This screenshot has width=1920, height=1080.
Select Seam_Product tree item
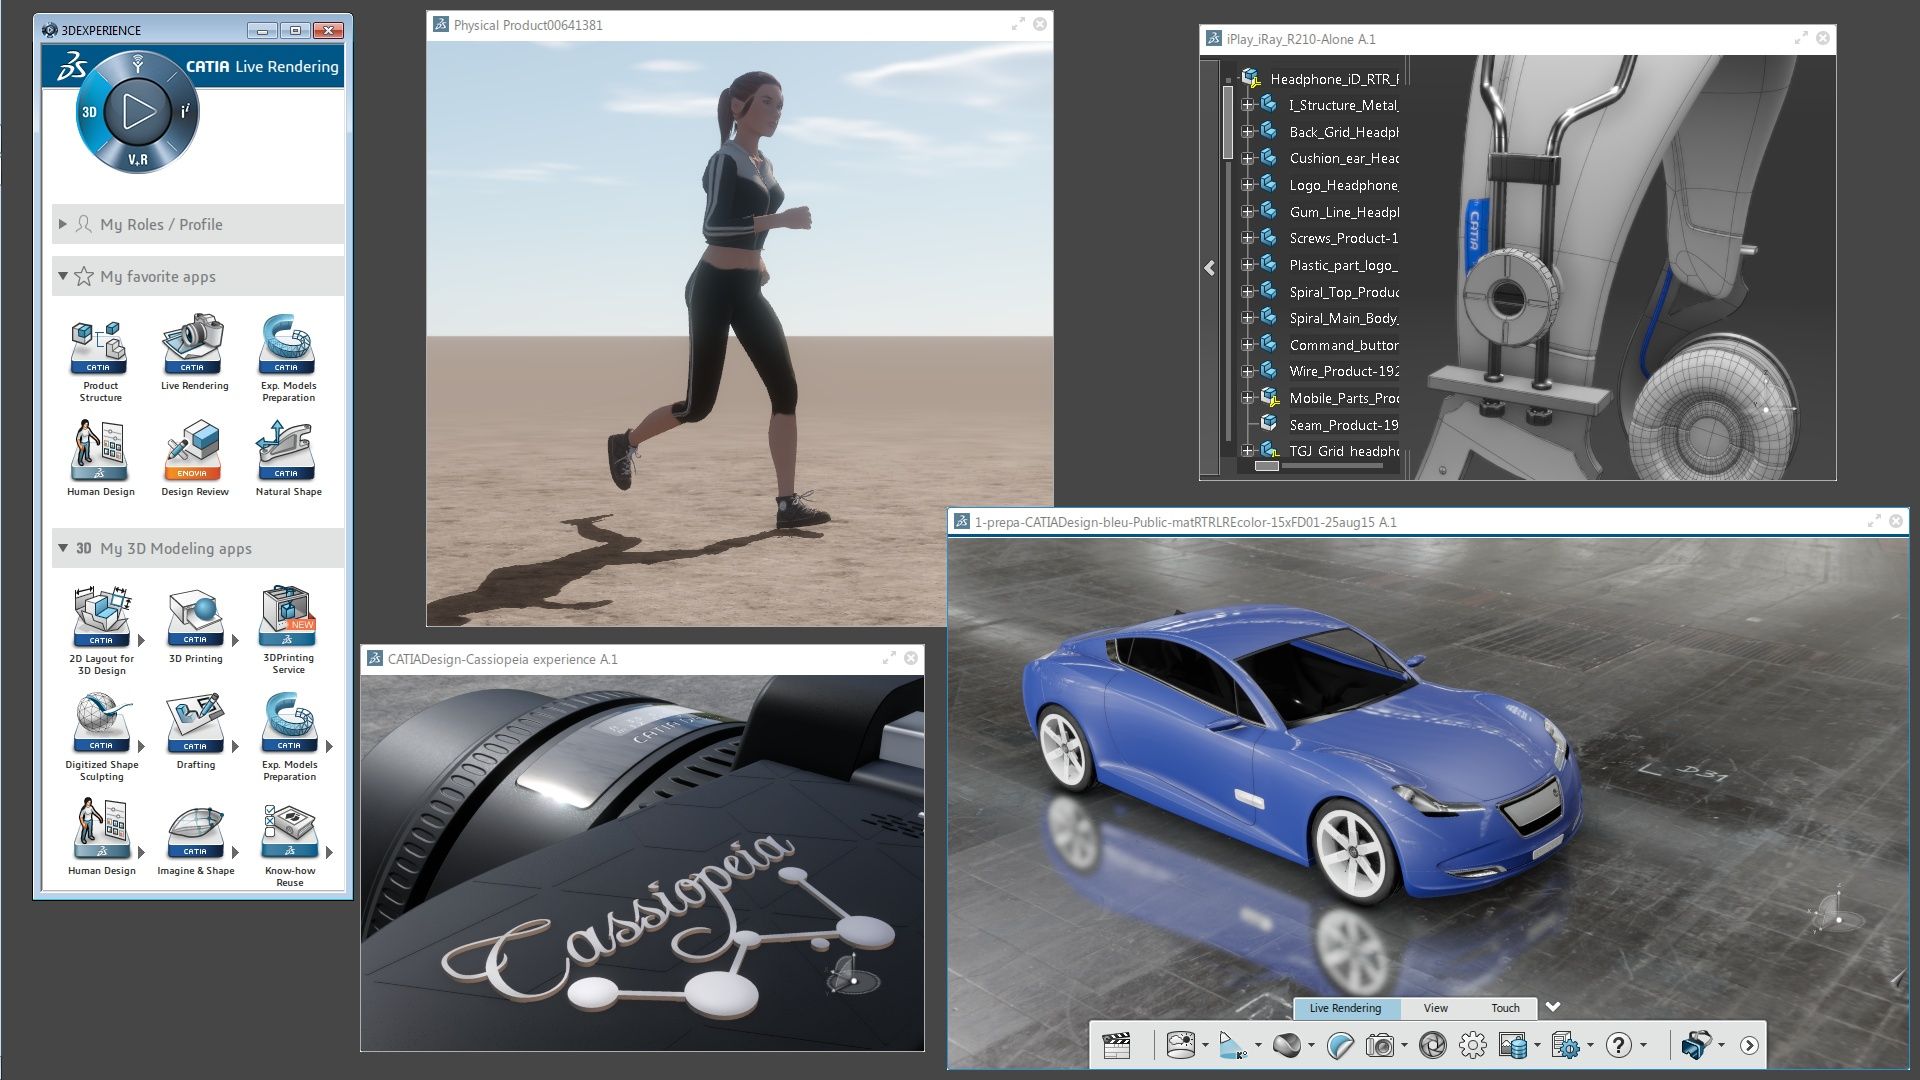coord(1343,425)
